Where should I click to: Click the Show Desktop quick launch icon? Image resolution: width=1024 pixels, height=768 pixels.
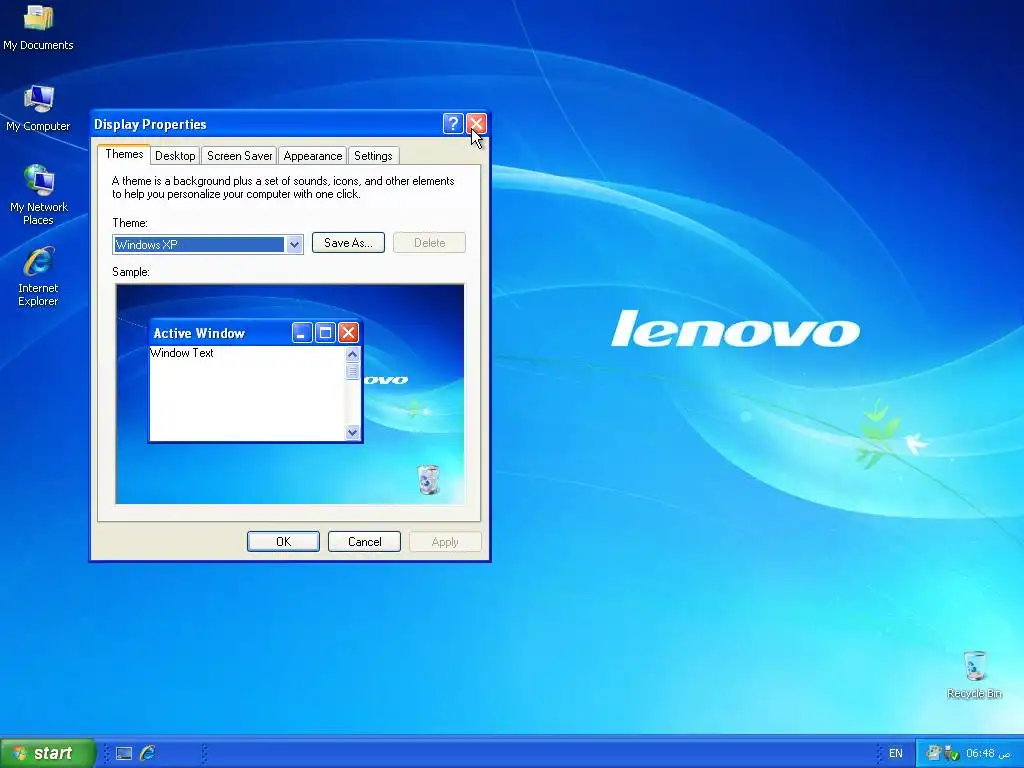point(124,753)
